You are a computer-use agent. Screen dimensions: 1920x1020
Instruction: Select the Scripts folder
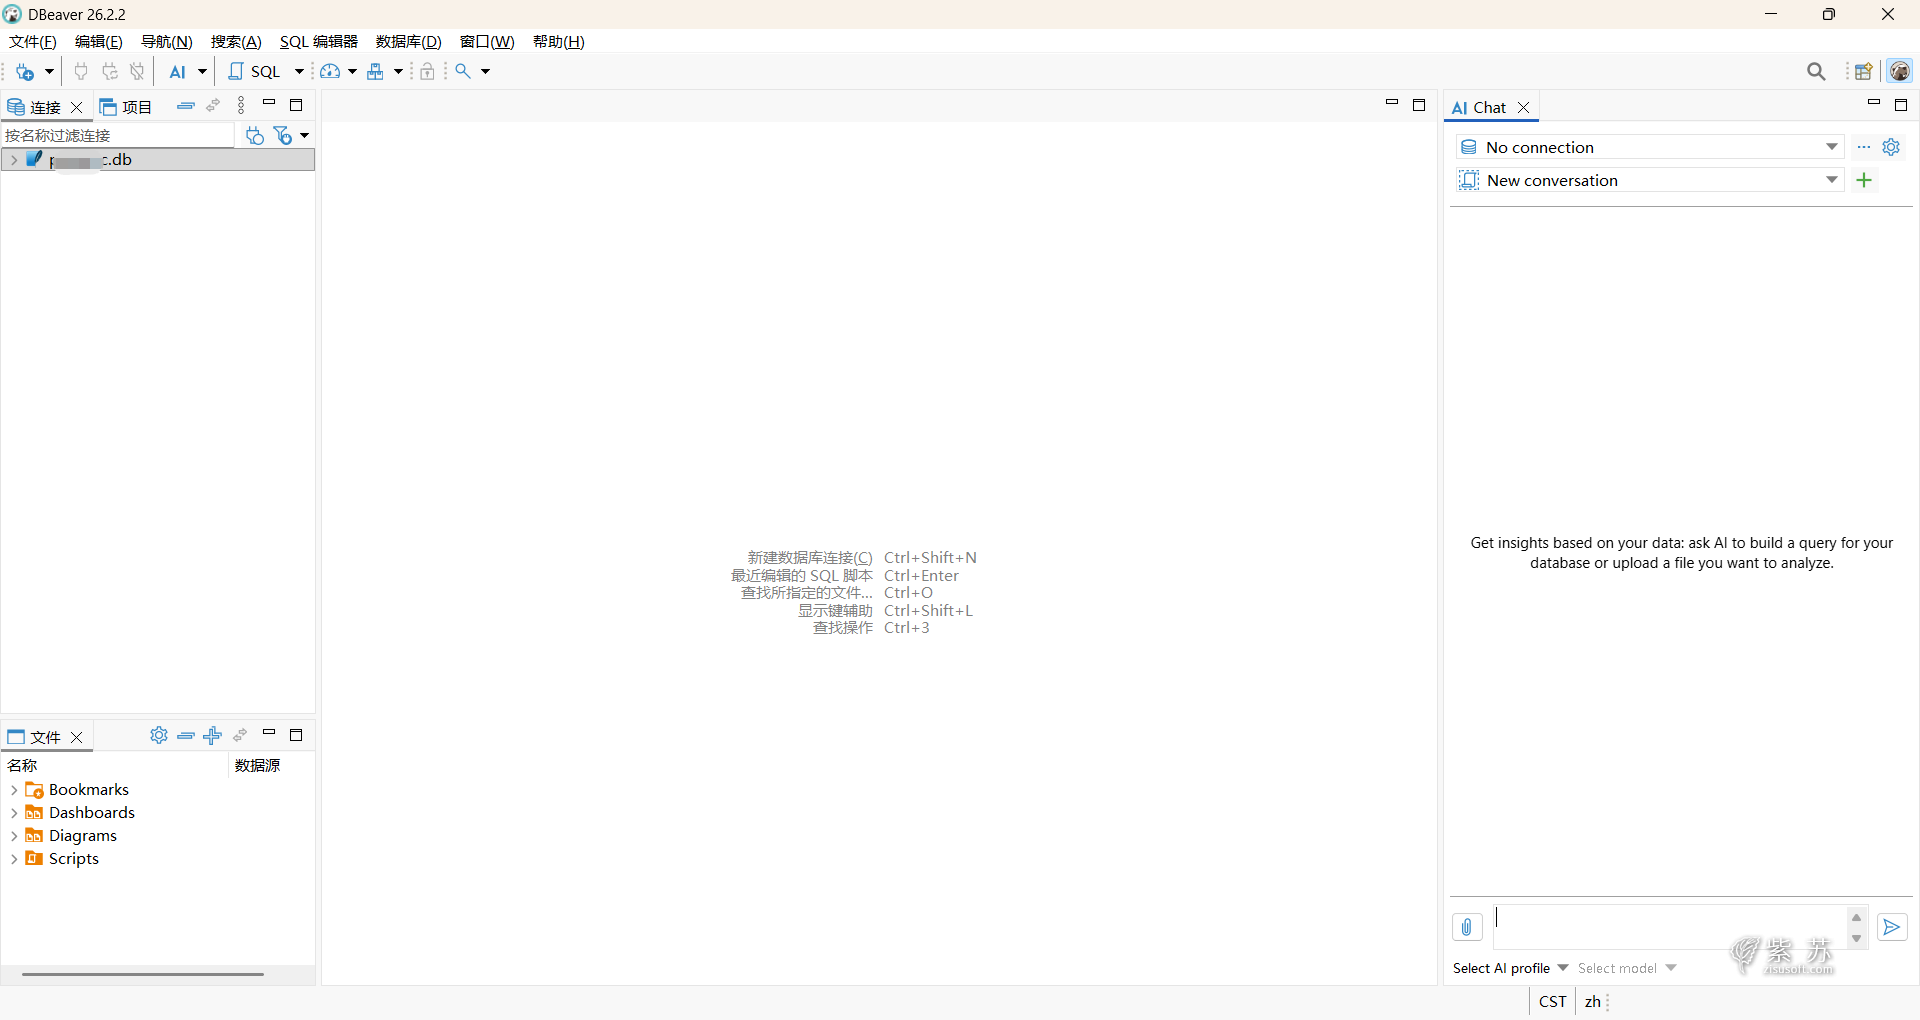pos(74,859)
